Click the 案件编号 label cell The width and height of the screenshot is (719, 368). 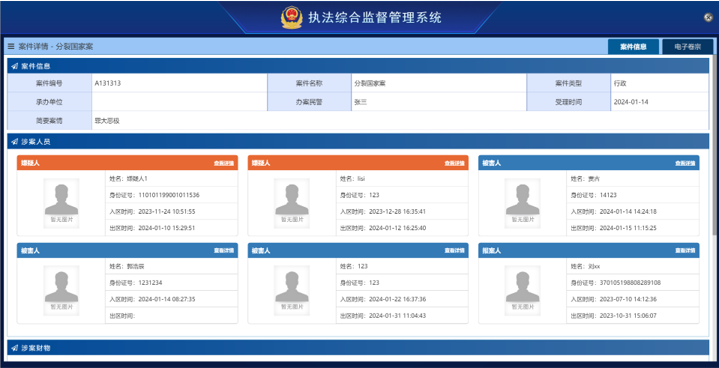pos(50,83)
